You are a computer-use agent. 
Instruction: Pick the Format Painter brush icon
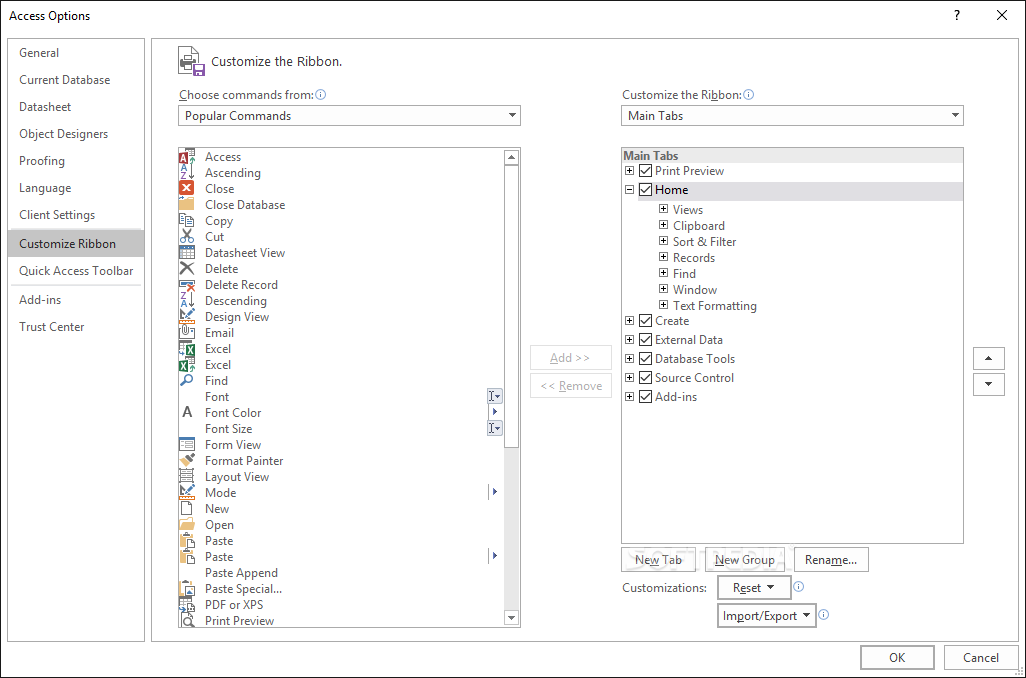click(187, 461)
